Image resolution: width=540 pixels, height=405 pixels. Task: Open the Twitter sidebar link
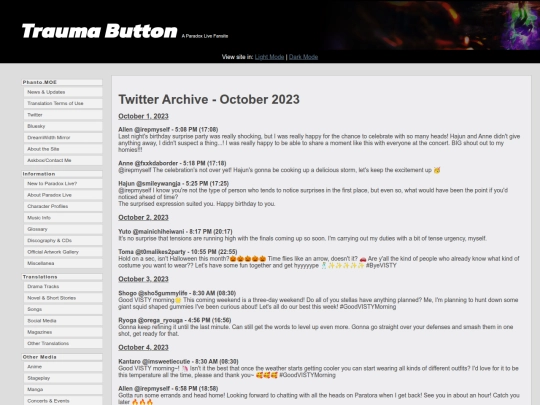coord(63,115)
